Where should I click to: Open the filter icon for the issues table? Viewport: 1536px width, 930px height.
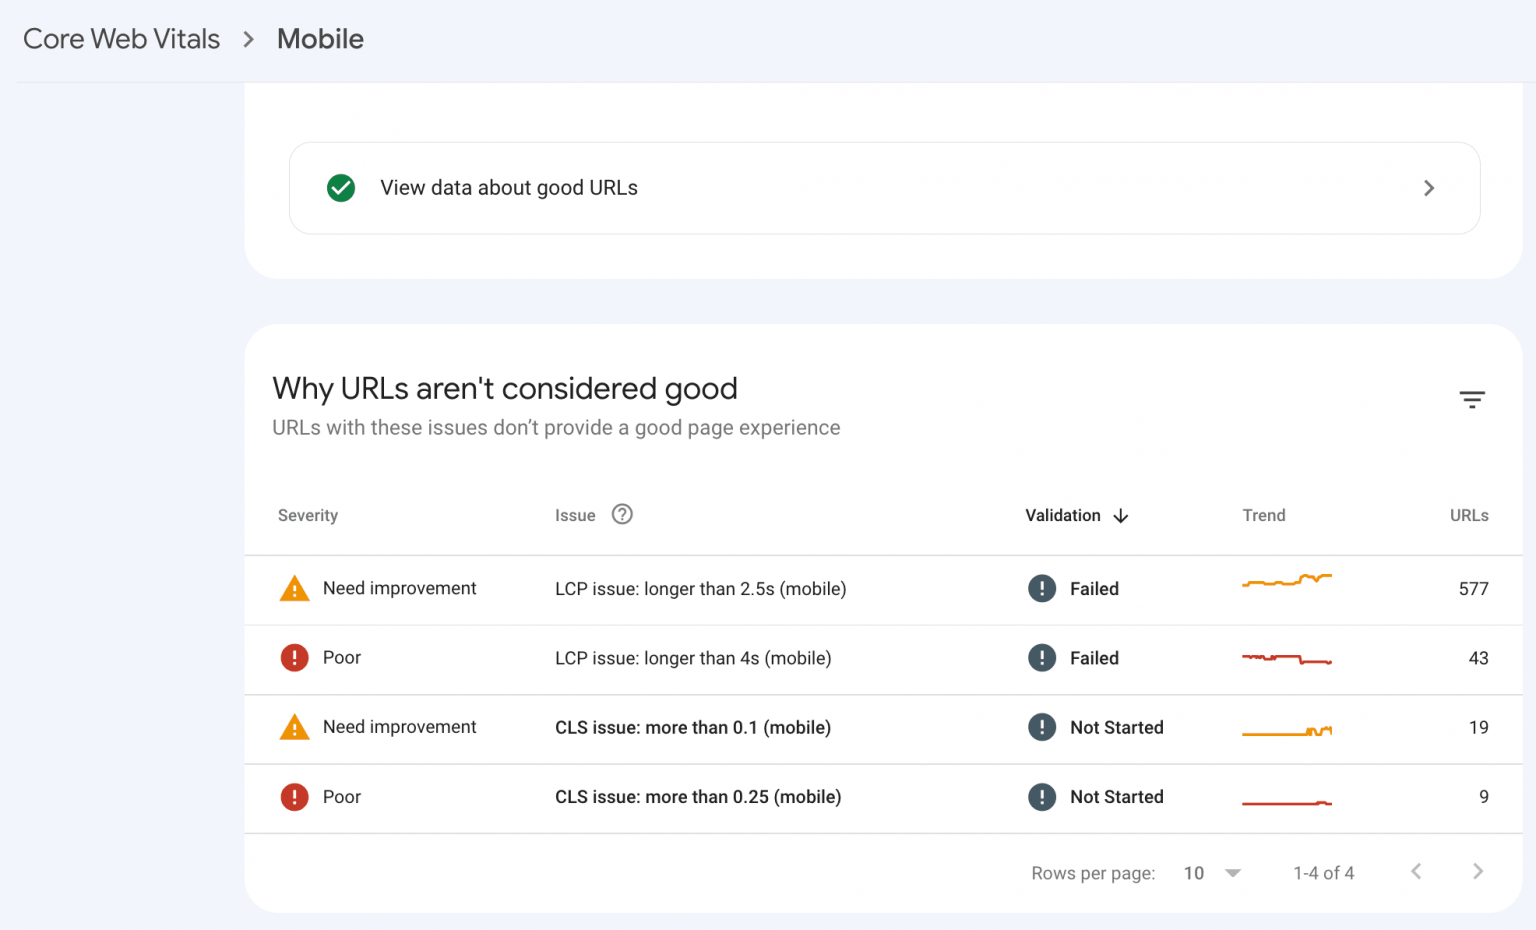click(x=1472, y=399)
